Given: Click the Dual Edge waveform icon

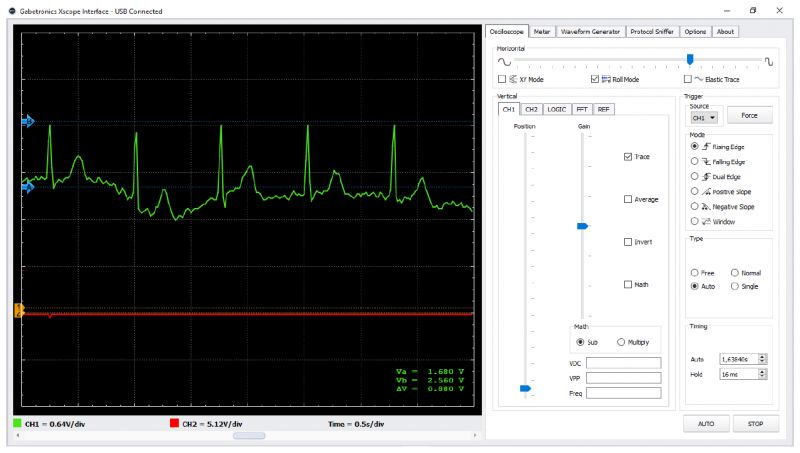Looking at the screenshot, I should 706,177.
